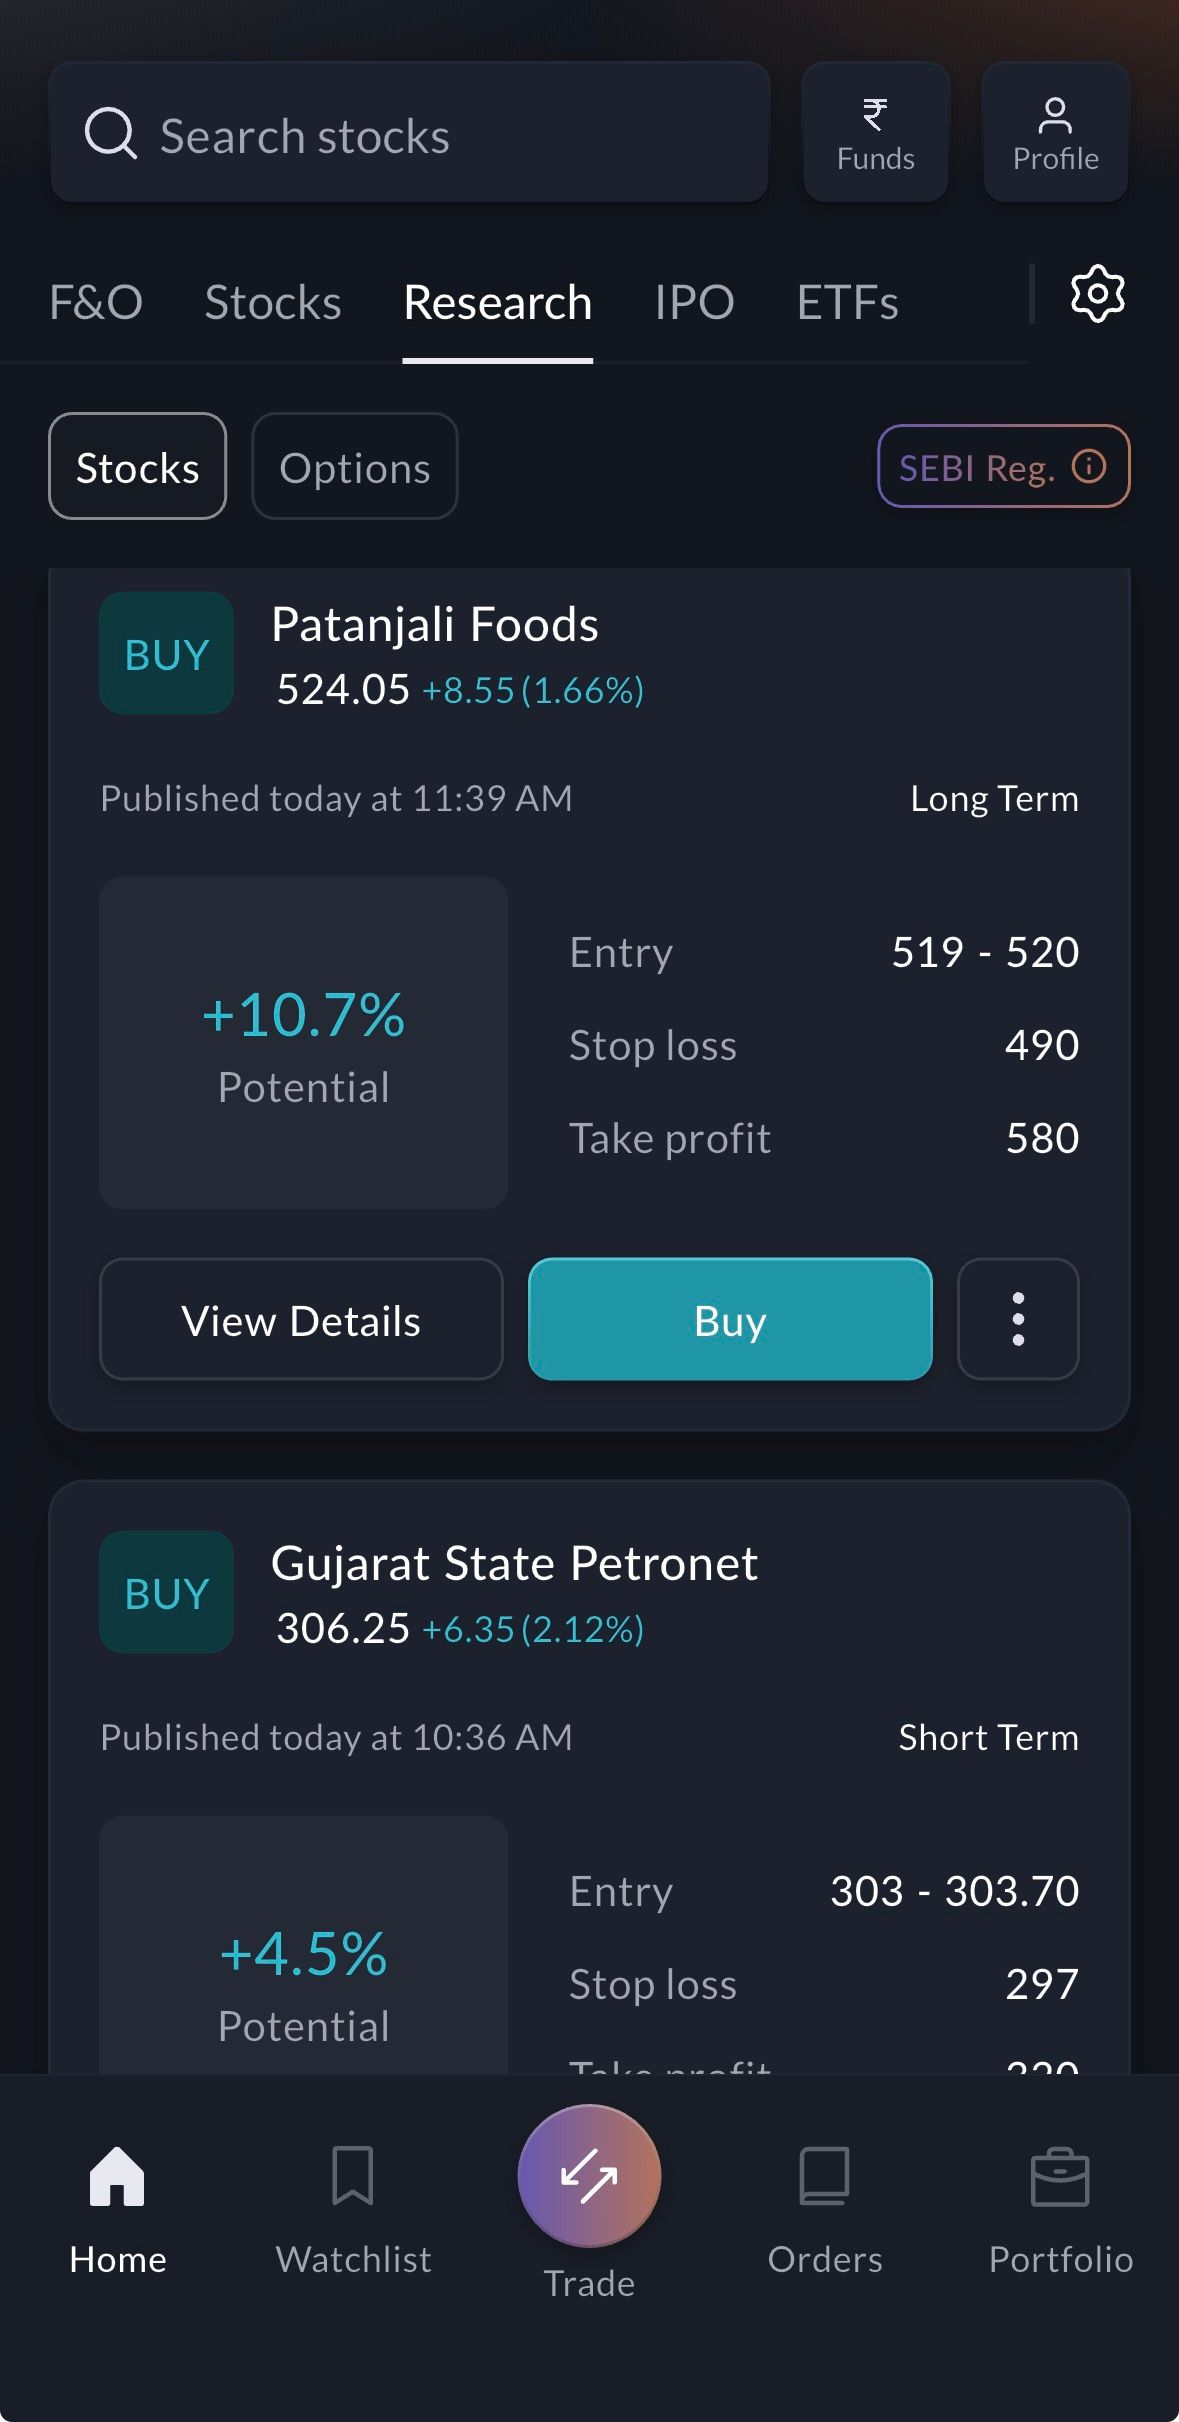The image size is (1179, 2422).
Task: Open settings gear beside the tabs
Action: click(x=1097, y=294)
